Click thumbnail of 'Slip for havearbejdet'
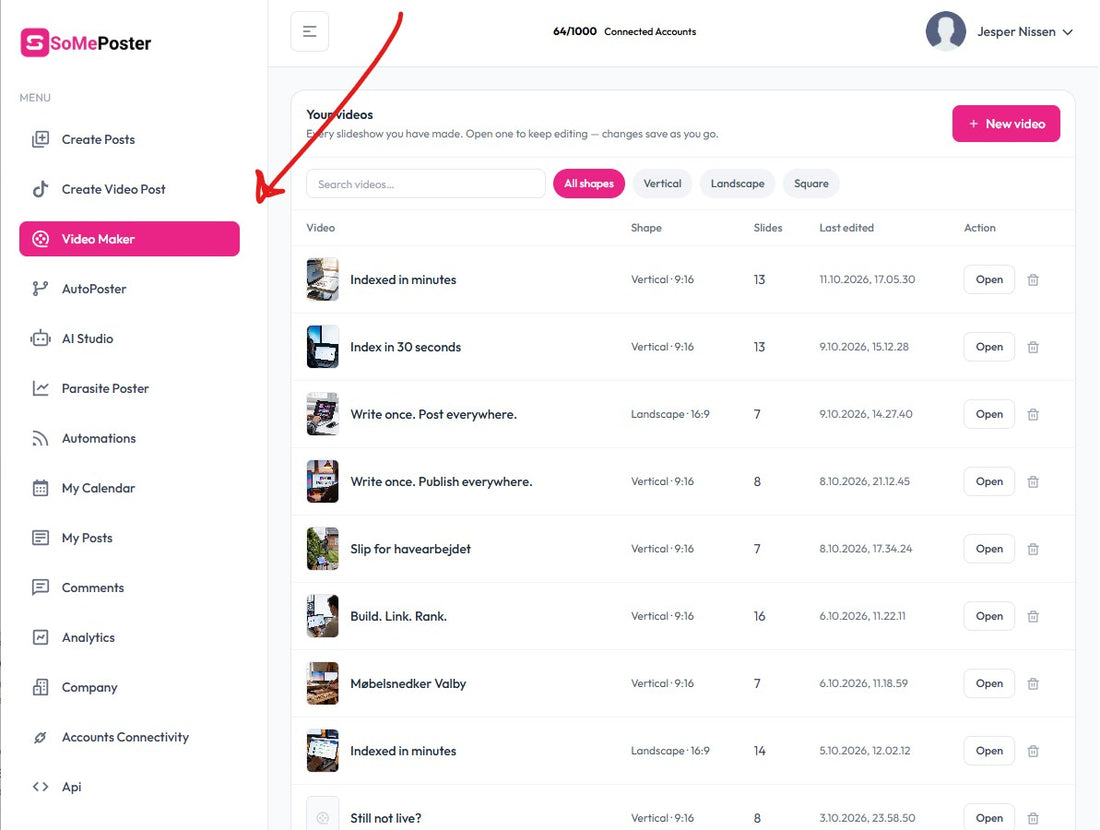The image size is (1100, 830). 323,549
